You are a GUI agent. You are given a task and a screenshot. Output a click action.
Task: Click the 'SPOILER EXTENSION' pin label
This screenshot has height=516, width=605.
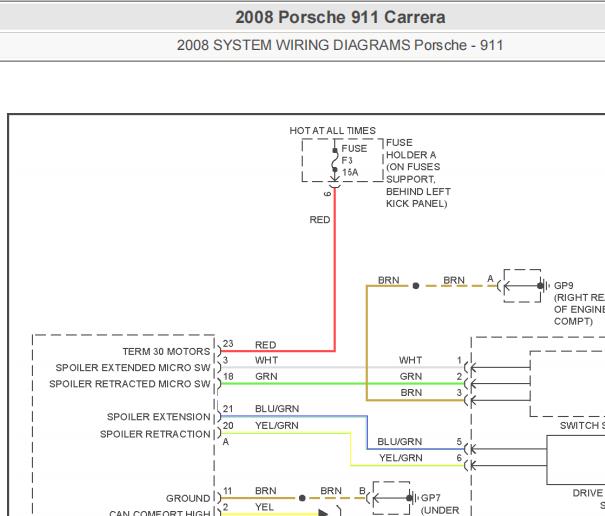click(x=159, y=417)
